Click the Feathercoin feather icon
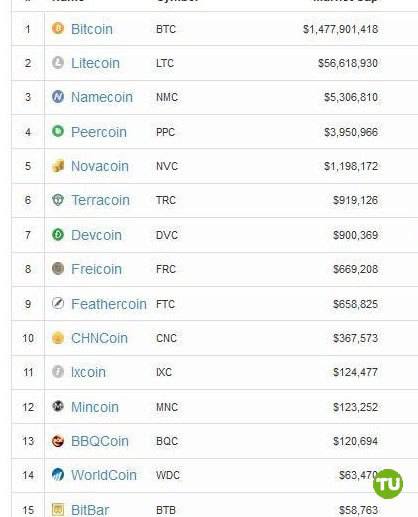The height and width of the screenshot is (517, 418). coord(58,303)
